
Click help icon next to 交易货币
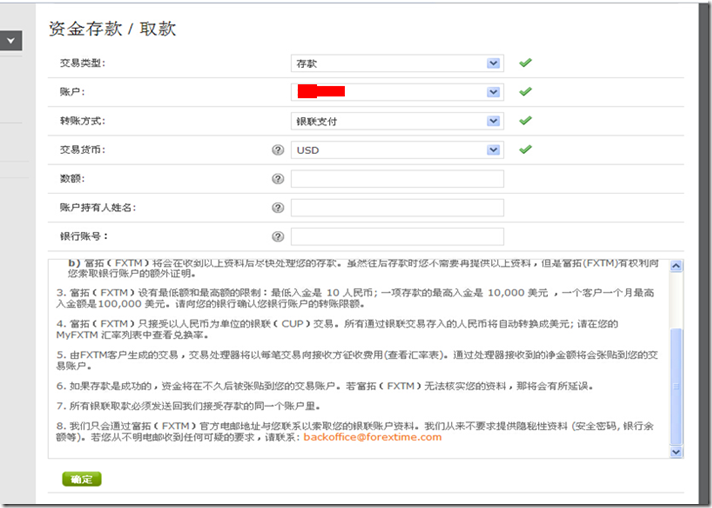[278, 150]
